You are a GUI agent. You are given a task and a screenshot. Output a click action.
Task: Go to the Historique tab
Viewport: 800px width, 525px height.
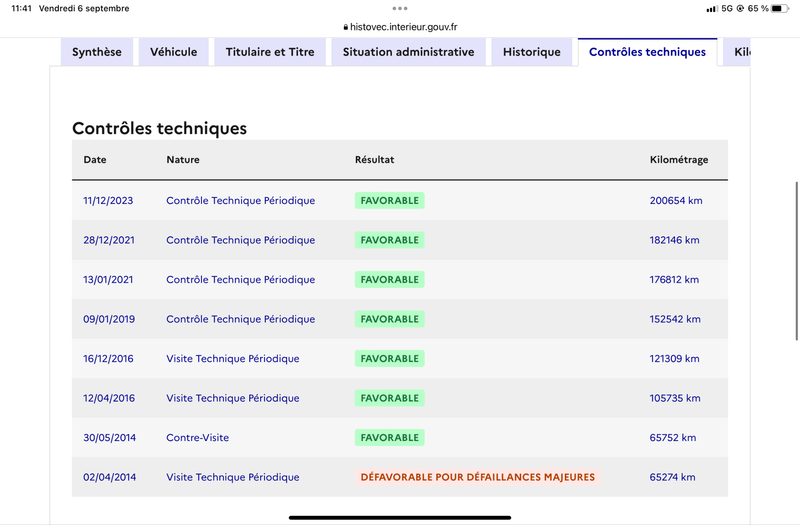click(x=532, y=52)
